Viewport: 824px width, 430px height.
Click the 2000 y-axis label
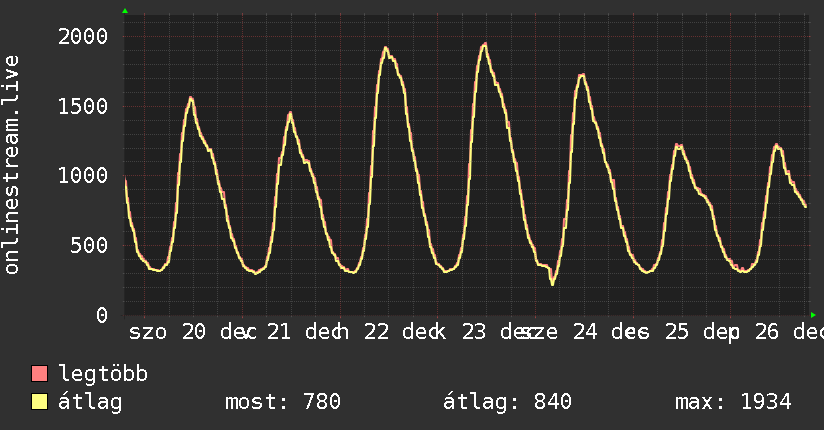tap(83, 37)
